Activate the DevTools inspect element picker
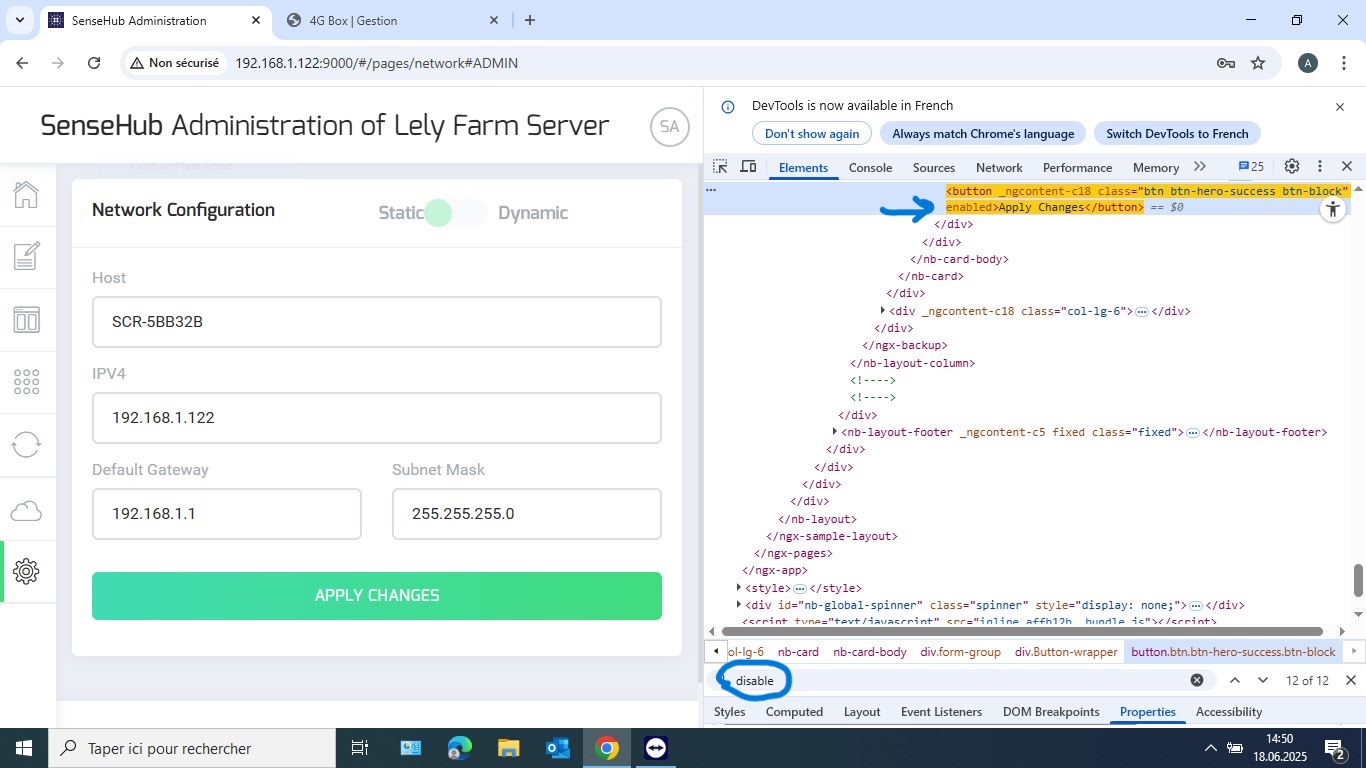Viewport: 1366px width, 768px height. point(720,167)
